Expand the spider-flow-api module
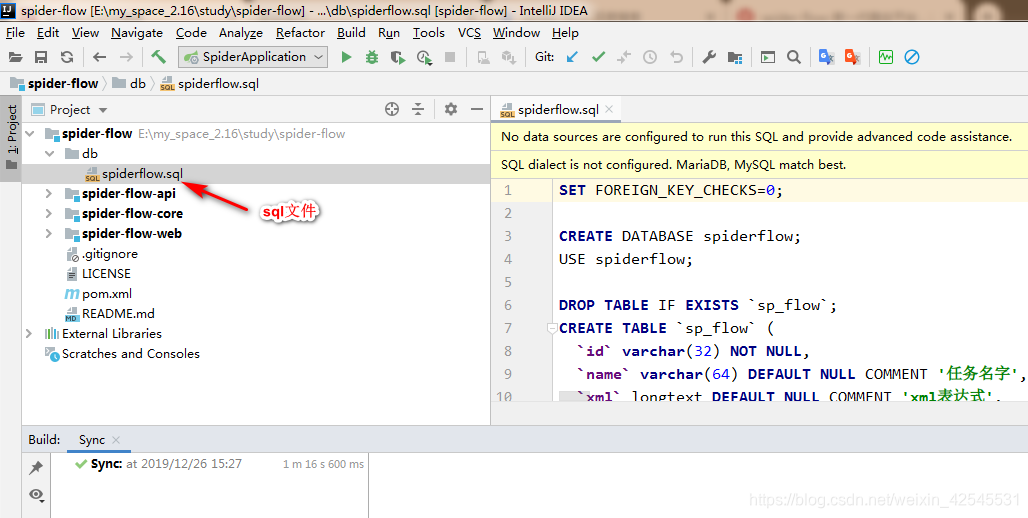The image size is (1028, 518). (48, 194)
